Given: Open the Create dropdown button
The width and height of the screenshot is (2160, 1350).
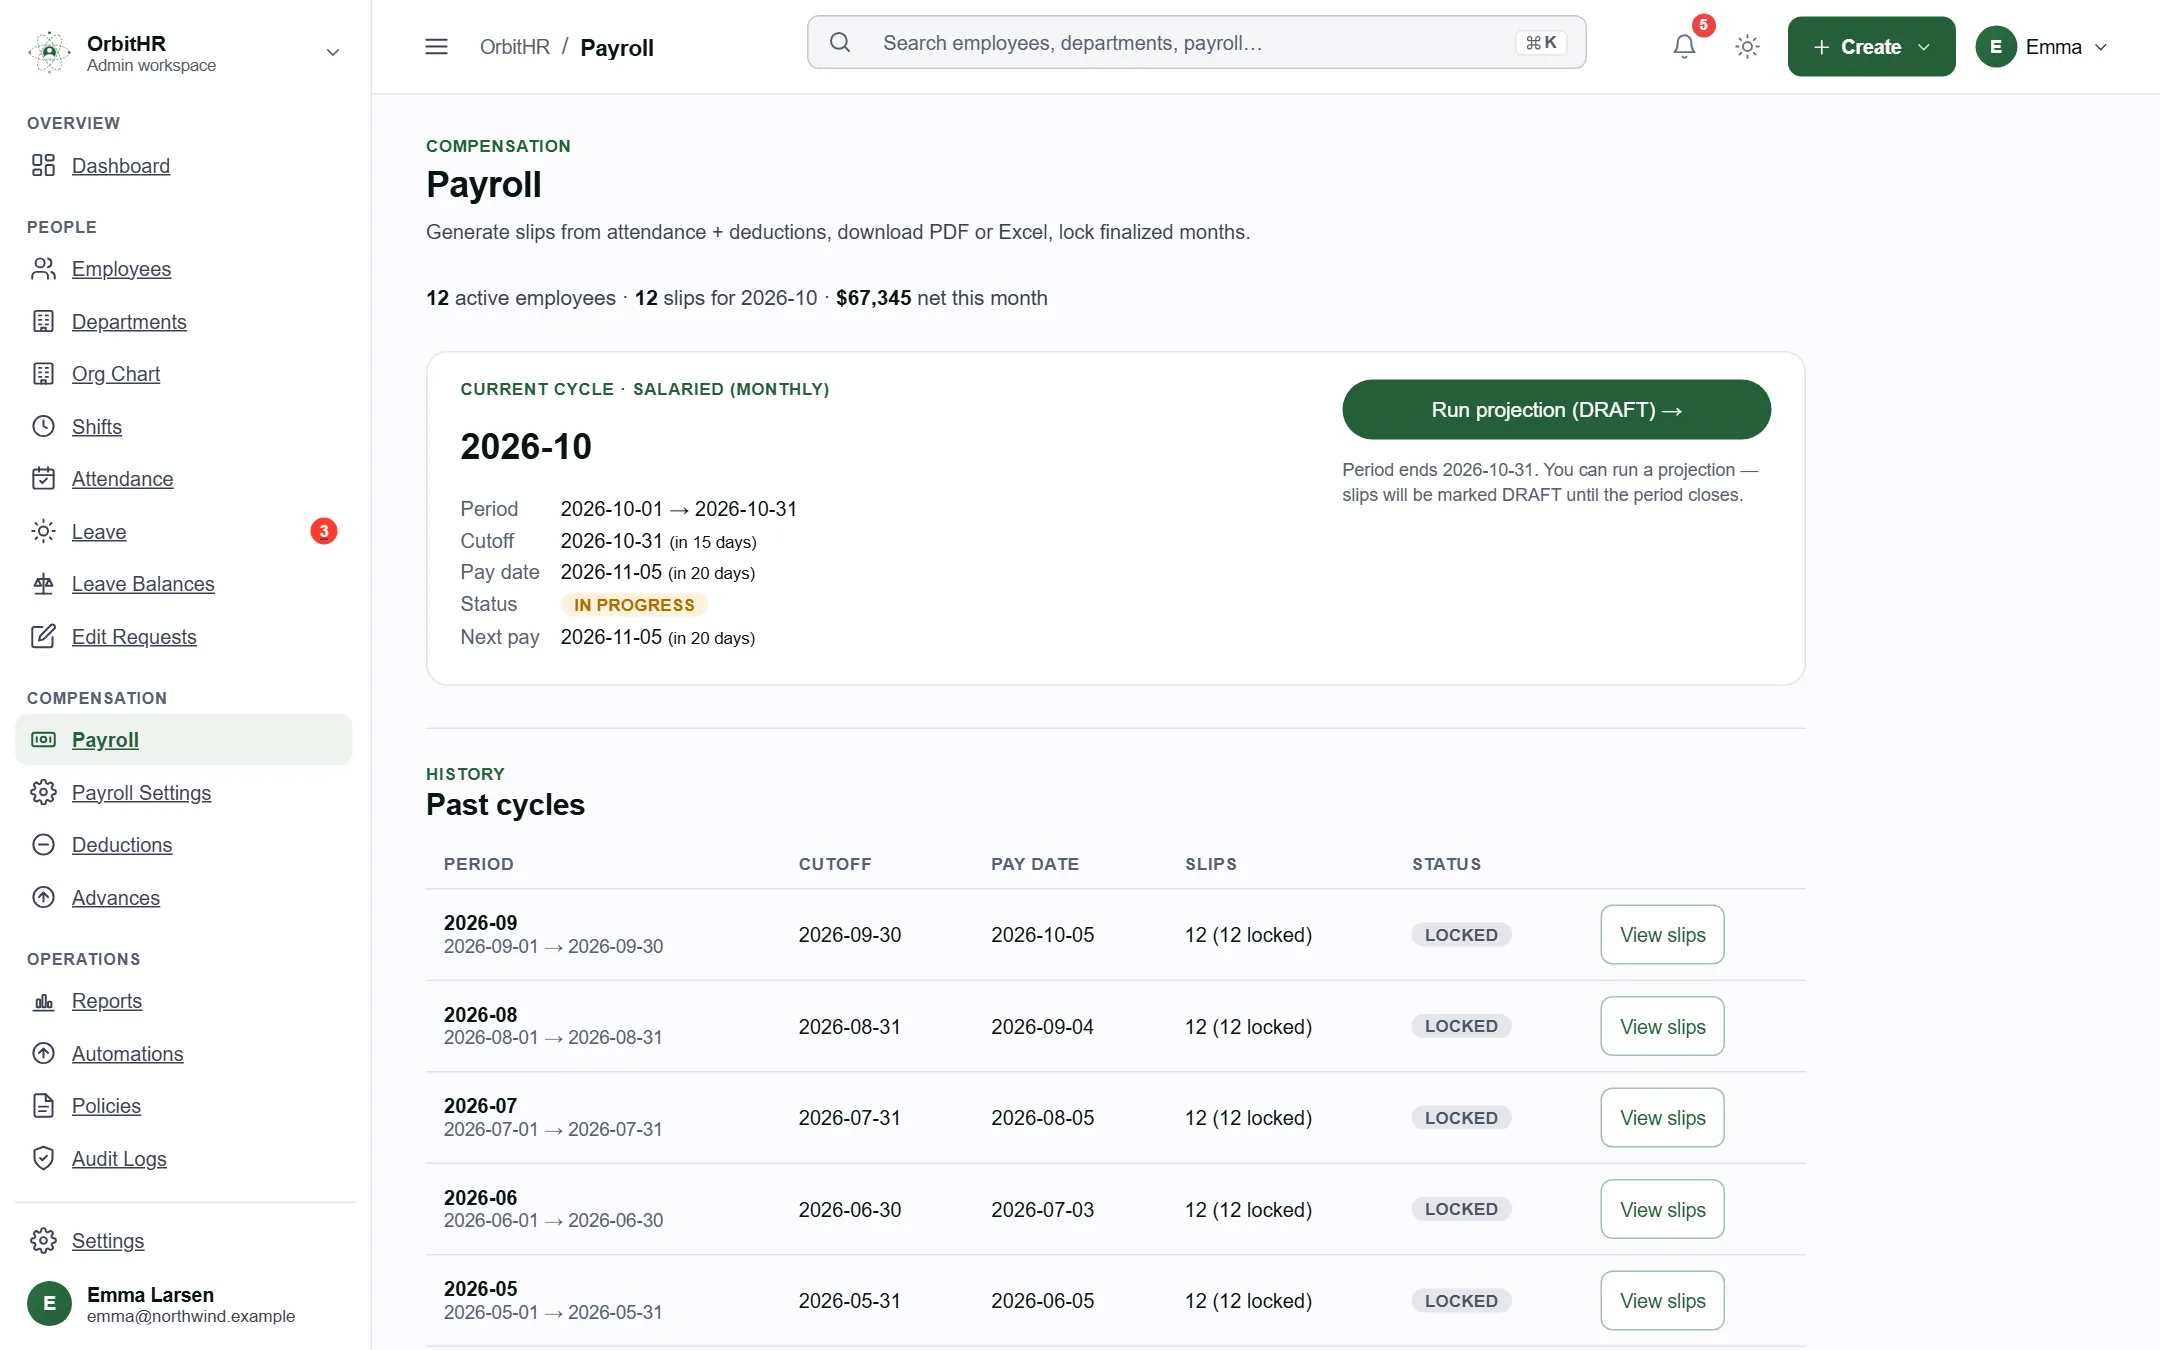Looking at the screenshot, I should tap(1871, 46).
